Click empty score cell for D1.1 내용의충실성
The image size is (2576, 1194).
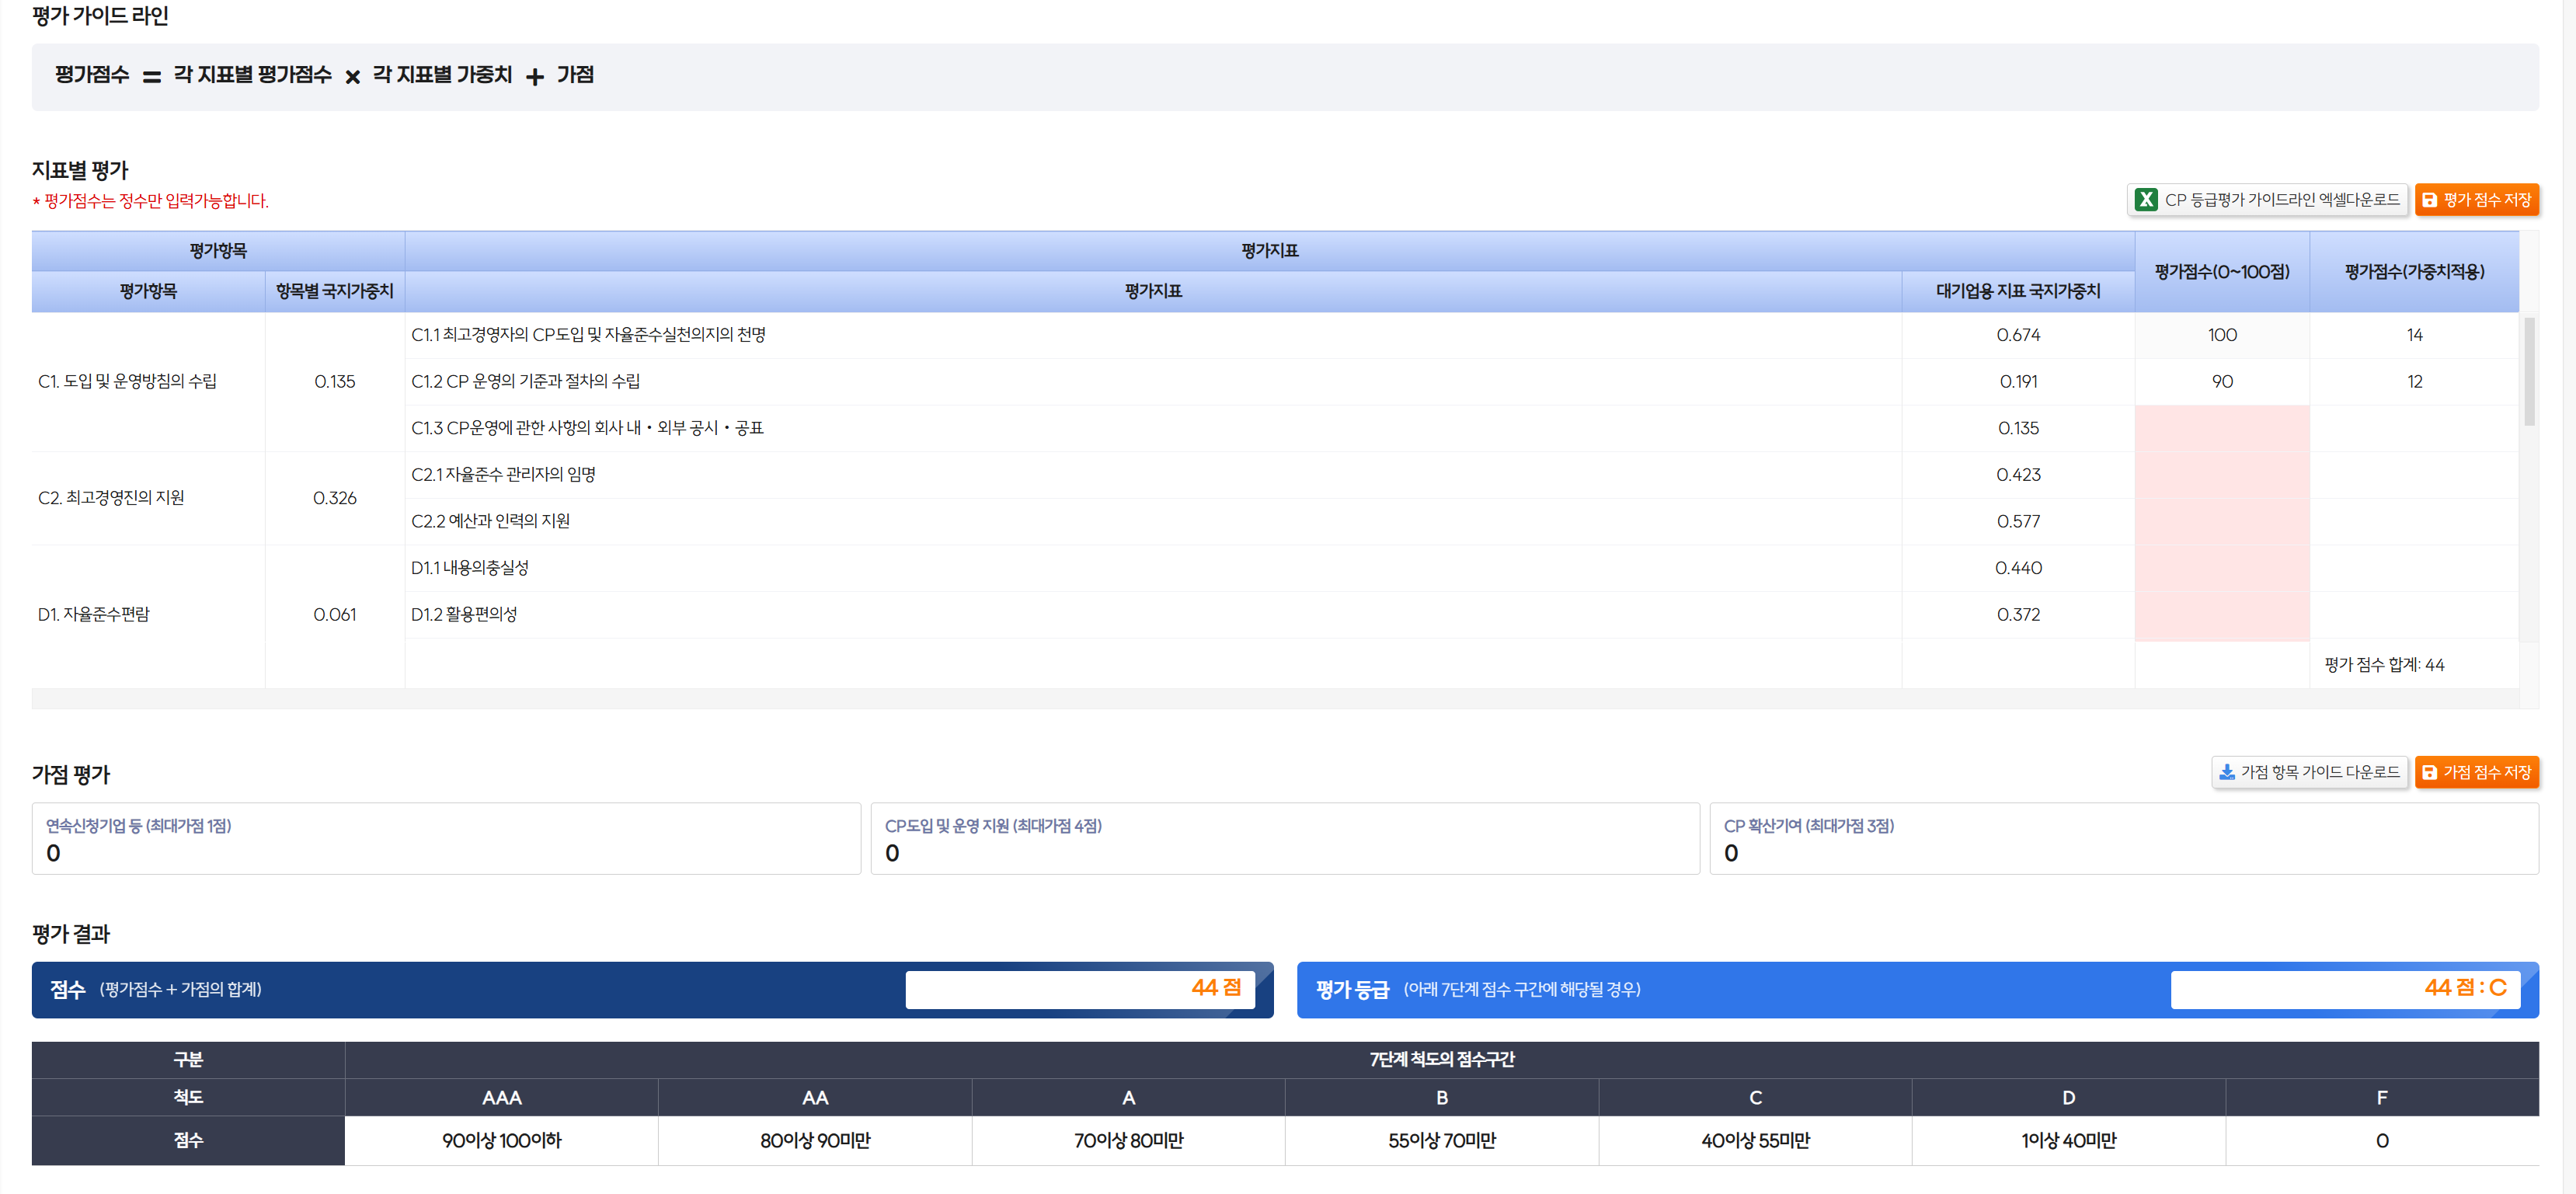[2222, 568]
